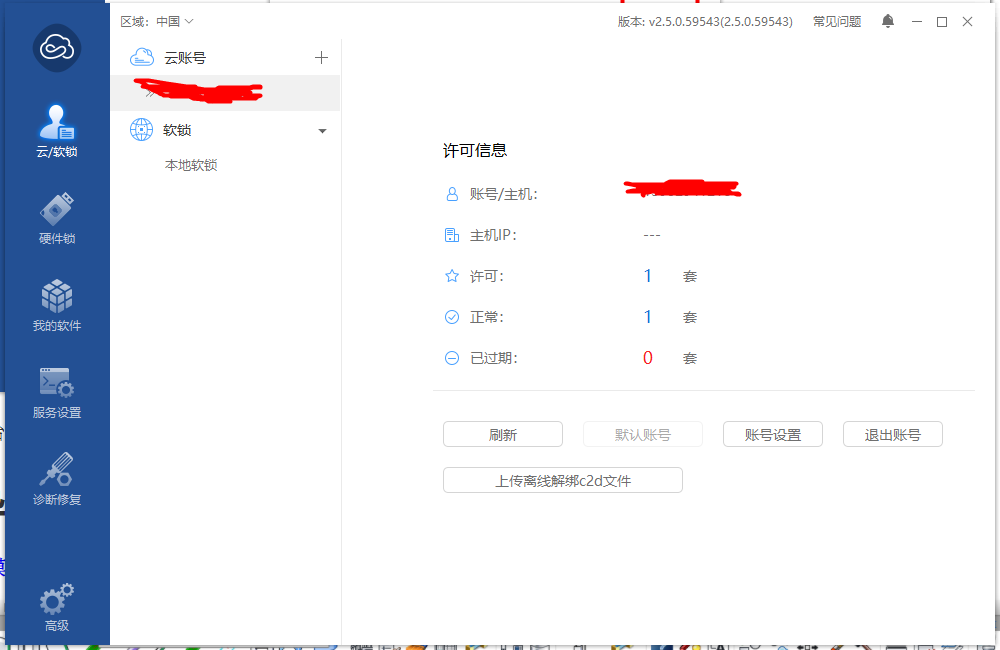Image resolution: width=1000 pixels, height=650 pixels.
Task: Click the cloud logo at top left
Action: pyautogui.click(x=56, y=48)
